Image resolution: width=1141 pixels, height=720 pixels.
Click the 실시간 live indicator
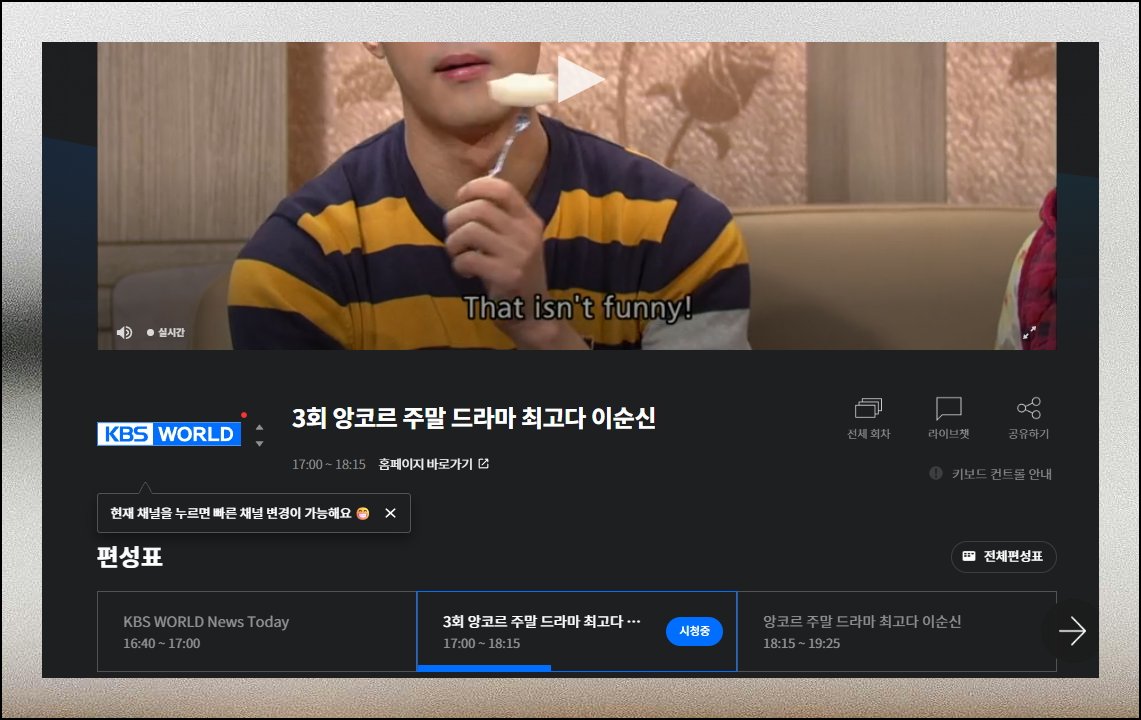pyautogui.click(x=166, y=333)
